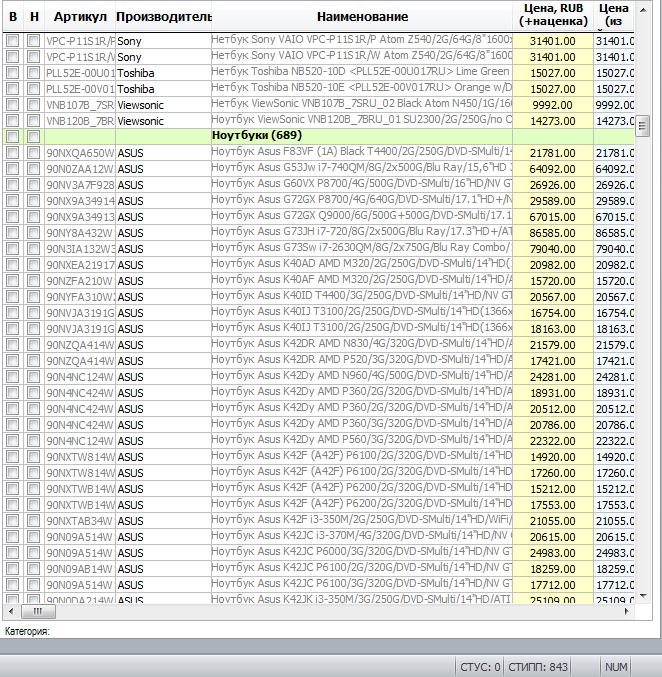Click Toshiba manufacturer cell for PLL52E-00U01
Viewport: 662px width, 677px height.
pyautogui.click(x=163, y=73)
